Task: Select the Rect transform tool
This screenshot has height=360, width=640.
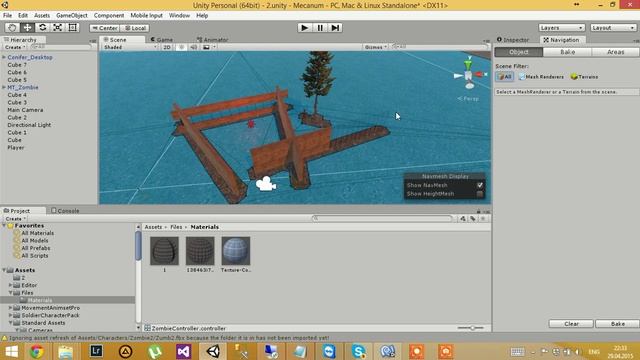Action: [x=73, y=27]
